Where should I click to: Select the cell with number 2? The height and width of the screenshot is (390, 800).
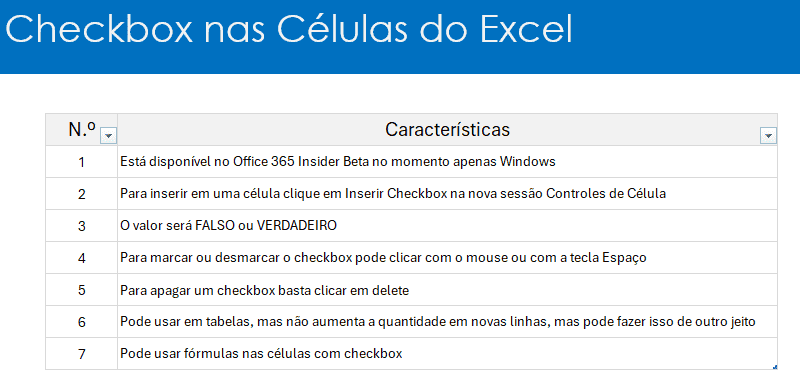click(82, 193)
